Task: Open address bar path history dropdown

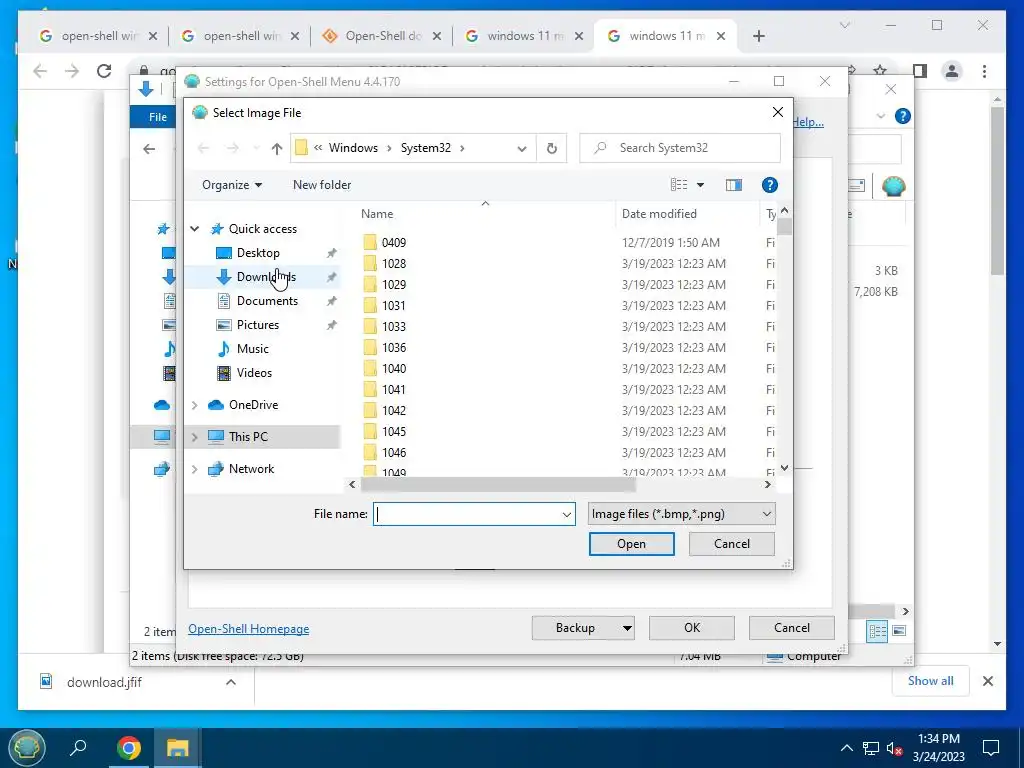Action: click(x=522, y=148)
